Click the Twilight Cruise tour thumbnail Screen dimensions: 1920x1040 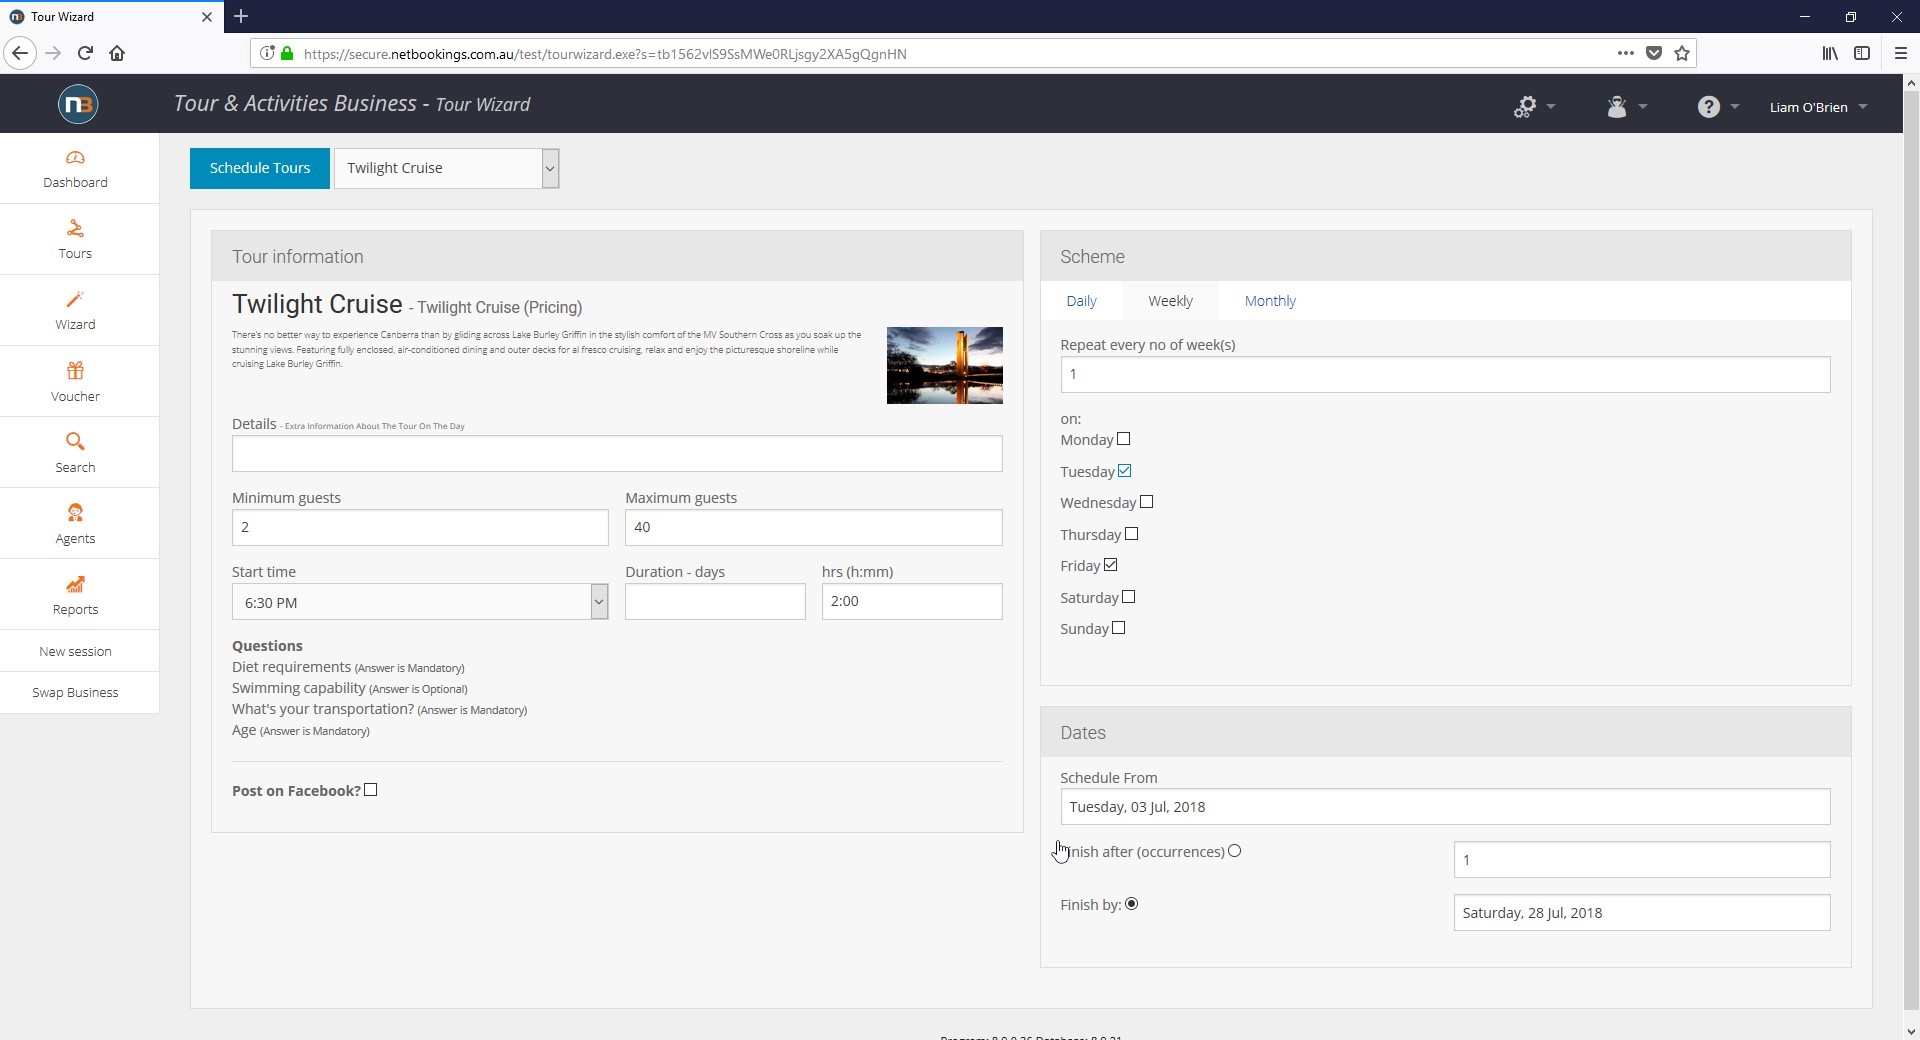[945, 366]
